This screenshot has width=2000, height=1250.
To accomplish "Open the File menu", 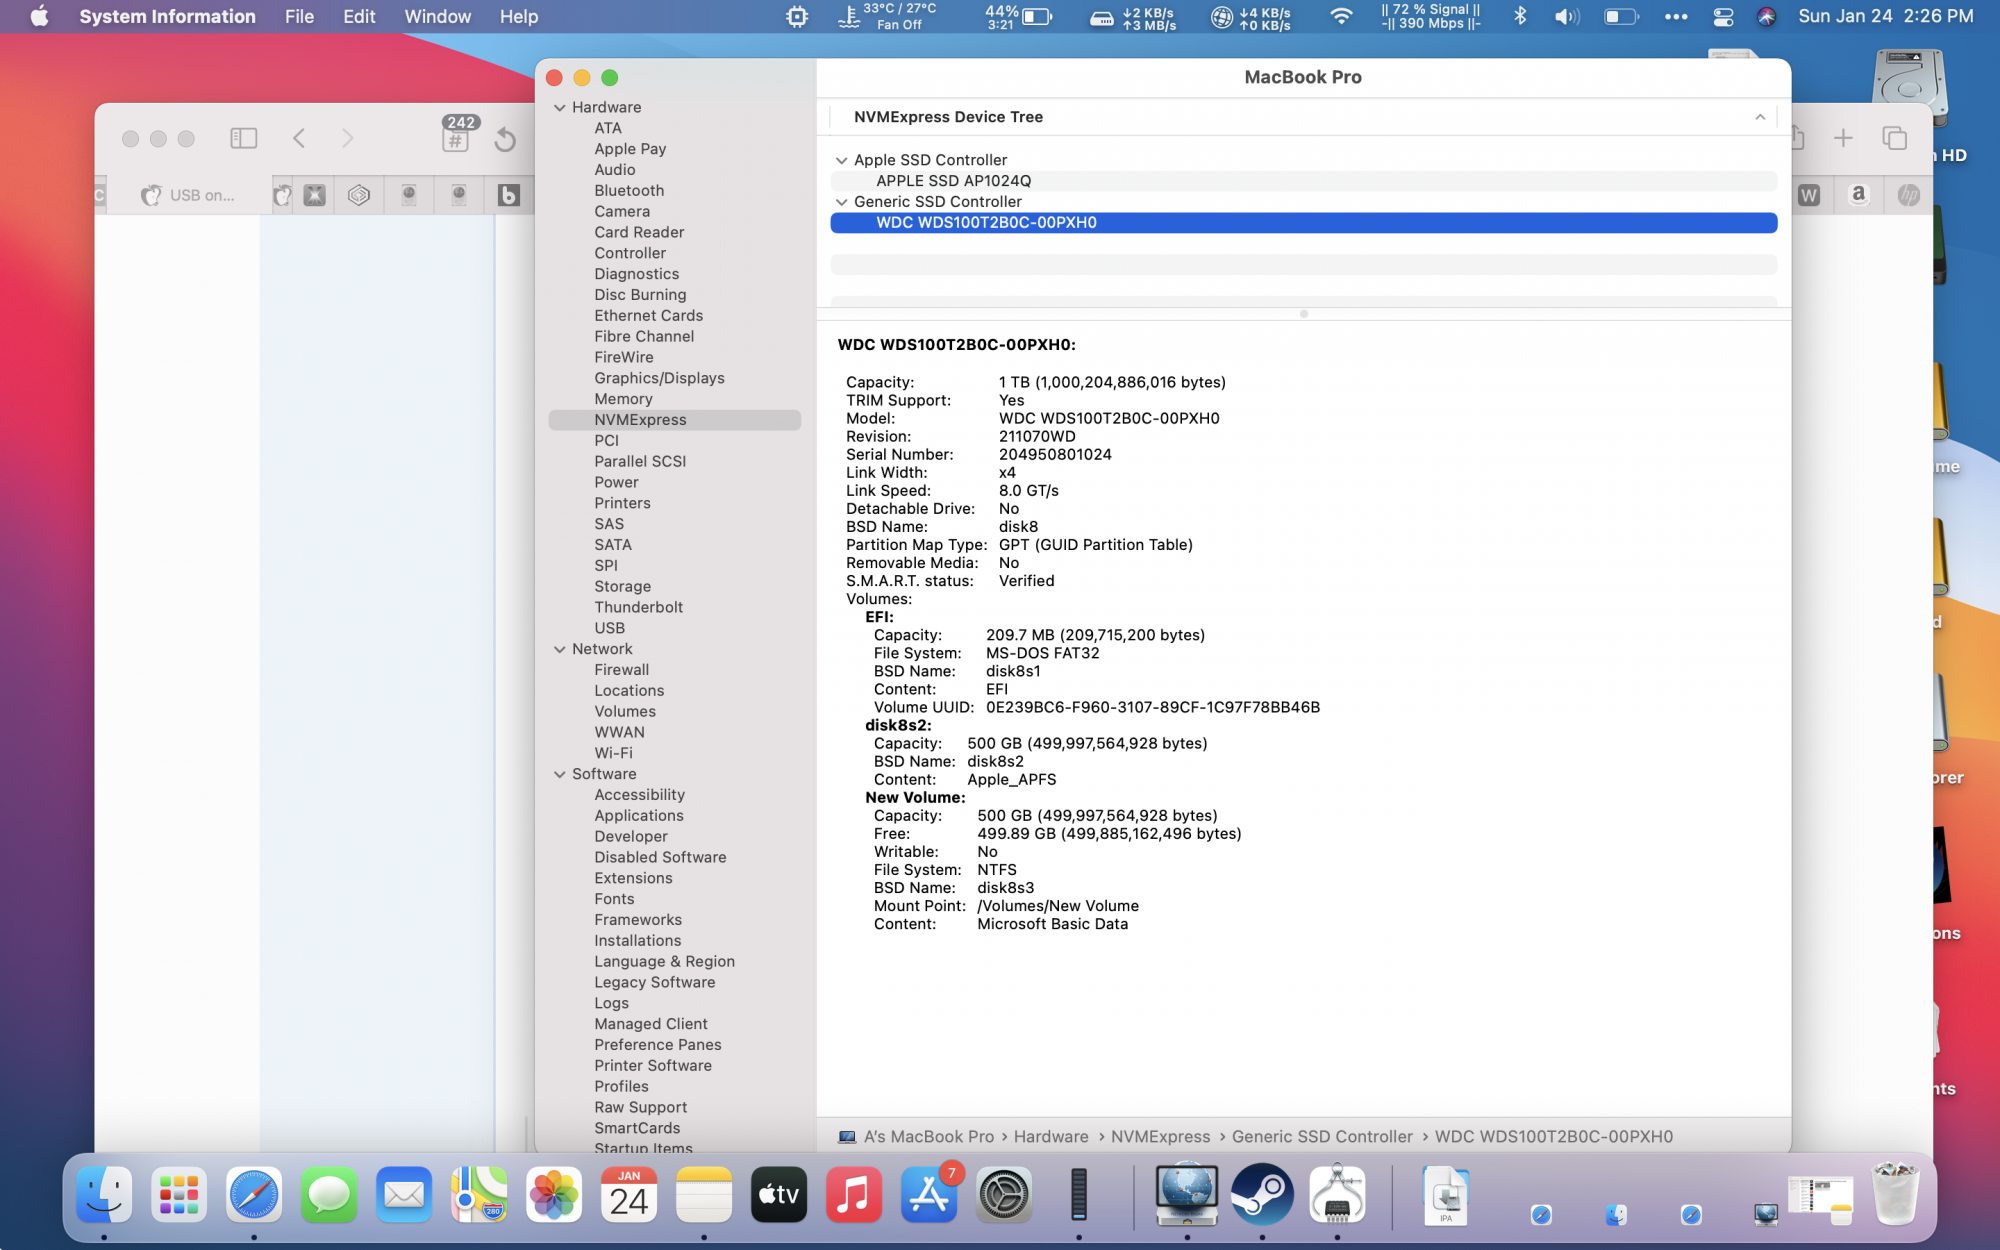I will point(299,16).
